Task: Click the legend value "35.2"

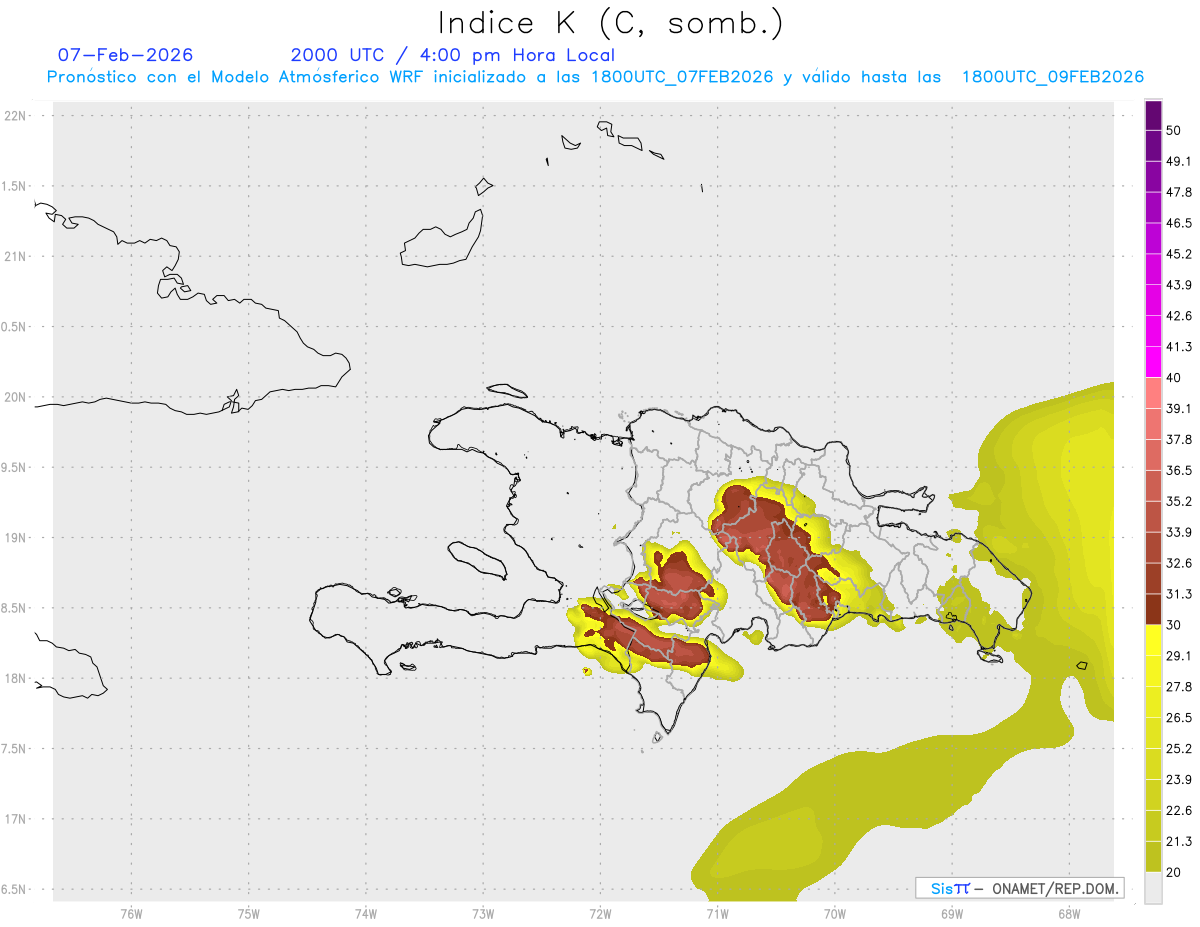Action: pyautogui.click(x=1180, y=502)
